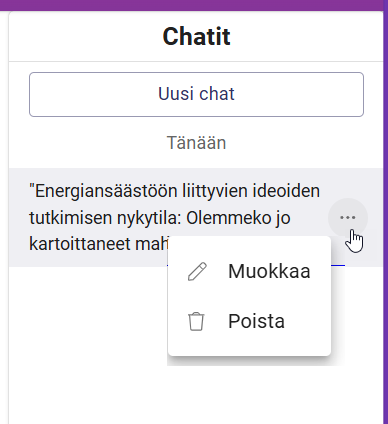The width and height of the screenshot is (388, 424).
Task: Start a new conversation with Uusi chat
Action: (x=196, y=94)
